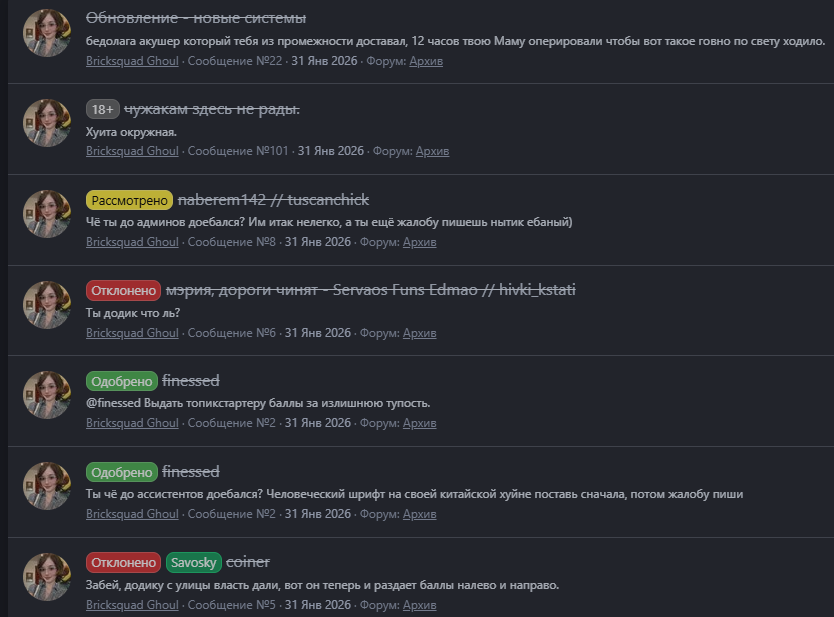Click "Отклонено" label next to Savosky tag

124,562
